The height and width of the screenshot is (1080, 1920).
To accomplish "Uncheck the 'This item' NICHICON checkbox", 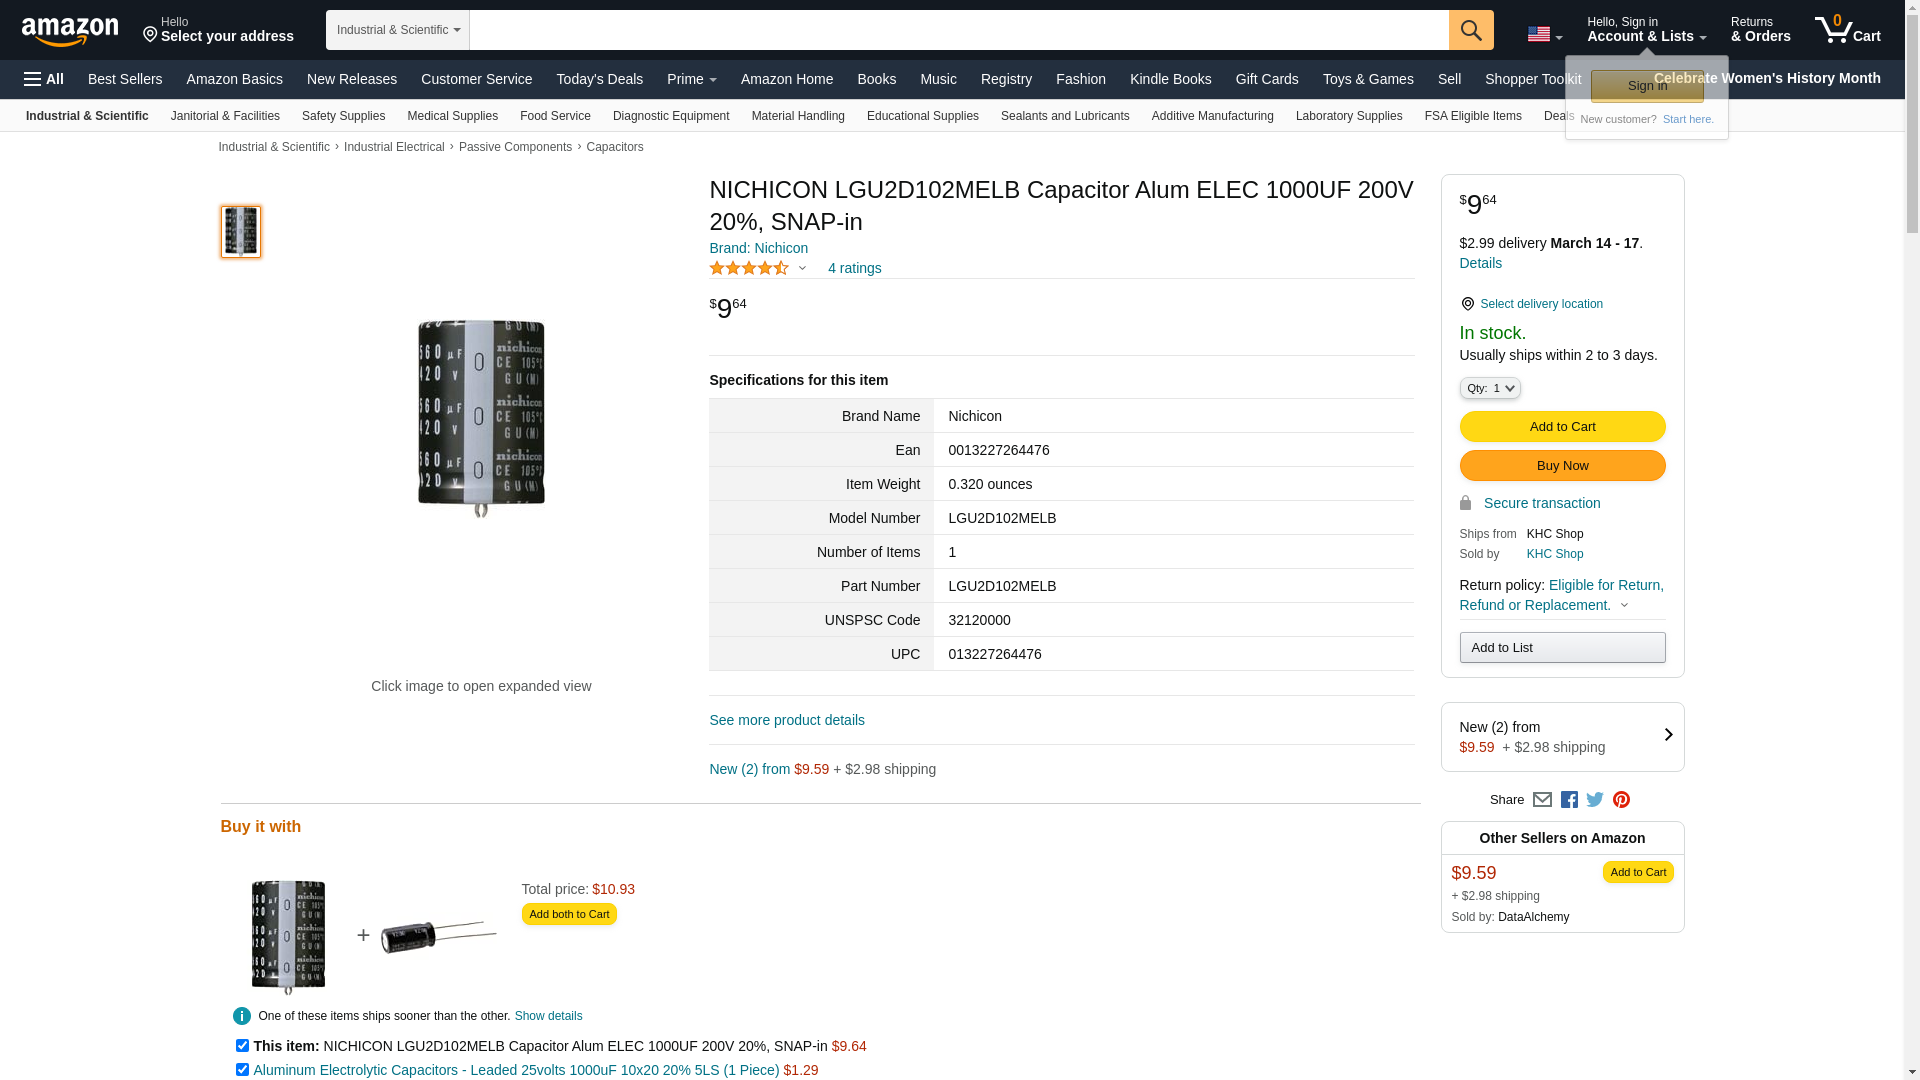I will tap(242, 1046).
